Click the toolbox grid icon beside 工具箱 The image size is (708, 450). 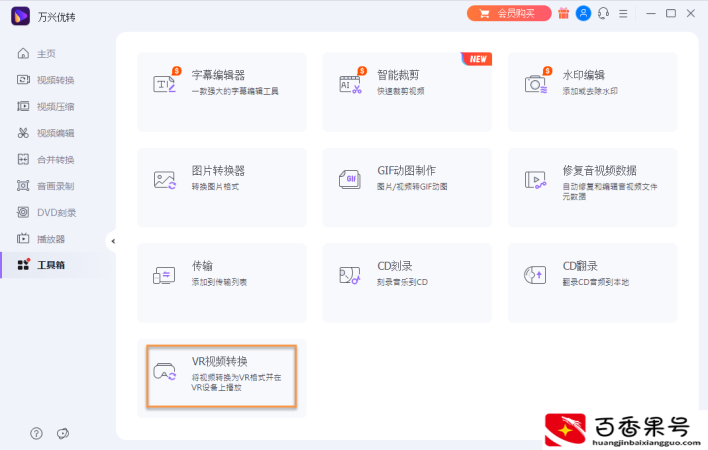coord(23,264)
